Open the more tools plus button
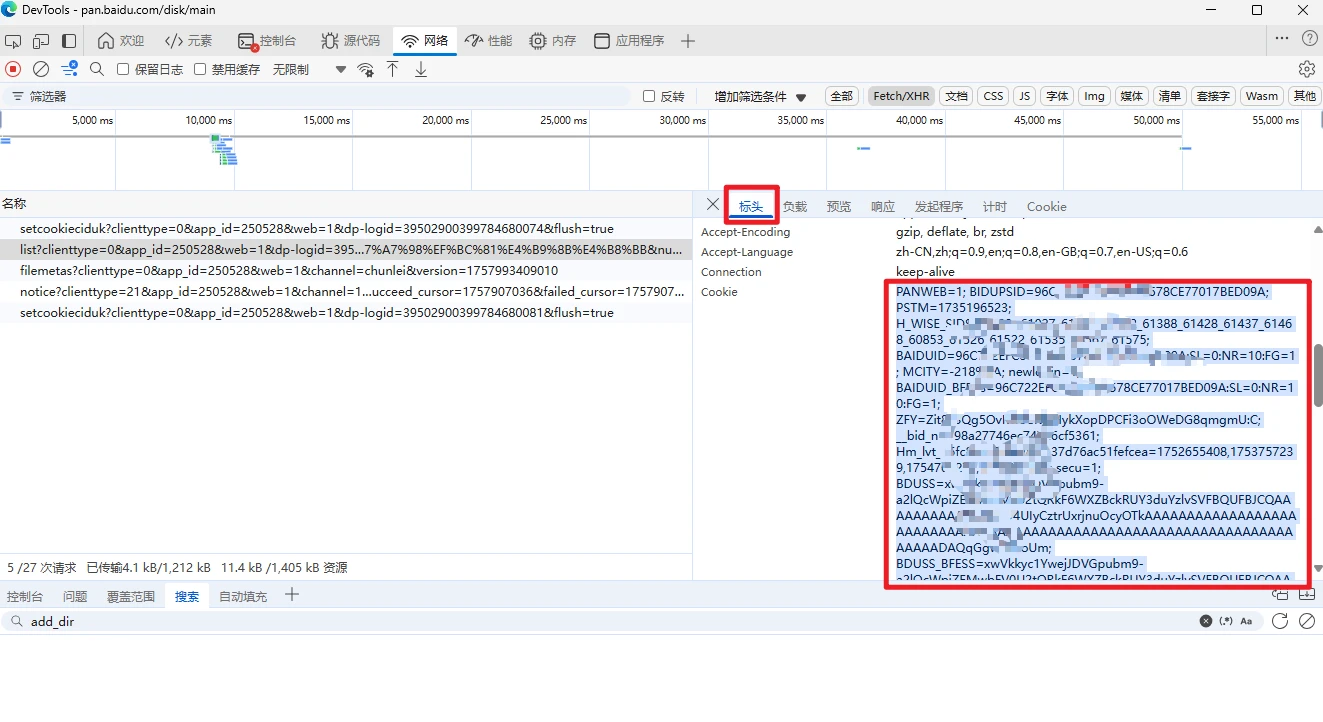 [x=687, y=41]
